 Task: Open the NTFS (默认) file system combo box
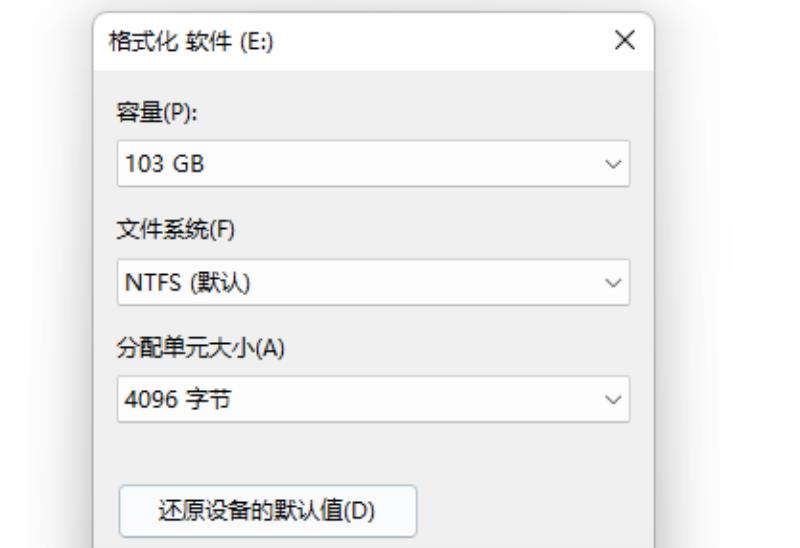tap(373, 282)
